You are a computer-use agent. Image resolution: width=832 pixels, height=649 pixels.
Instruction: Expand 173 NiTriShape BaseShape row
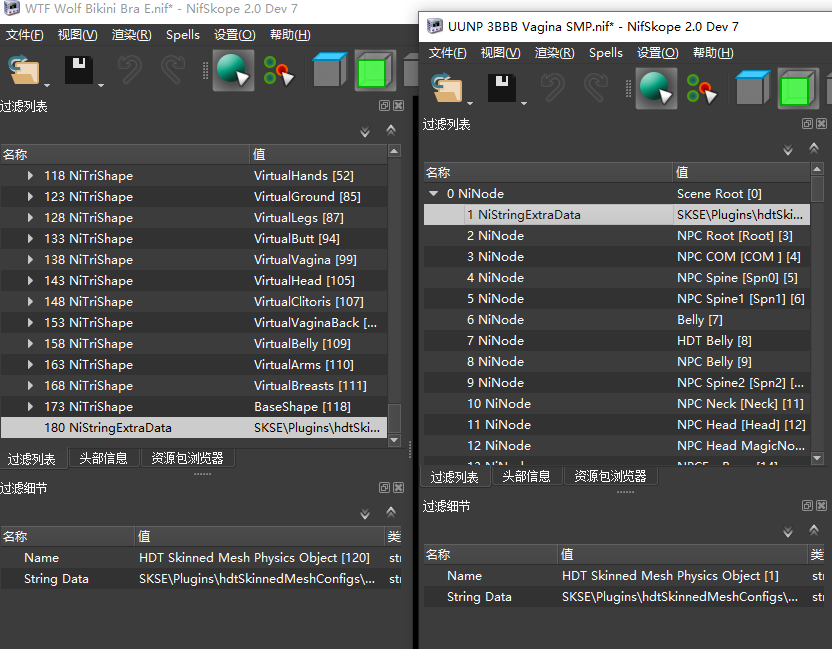pyautogui.click(x=30, y=406)
